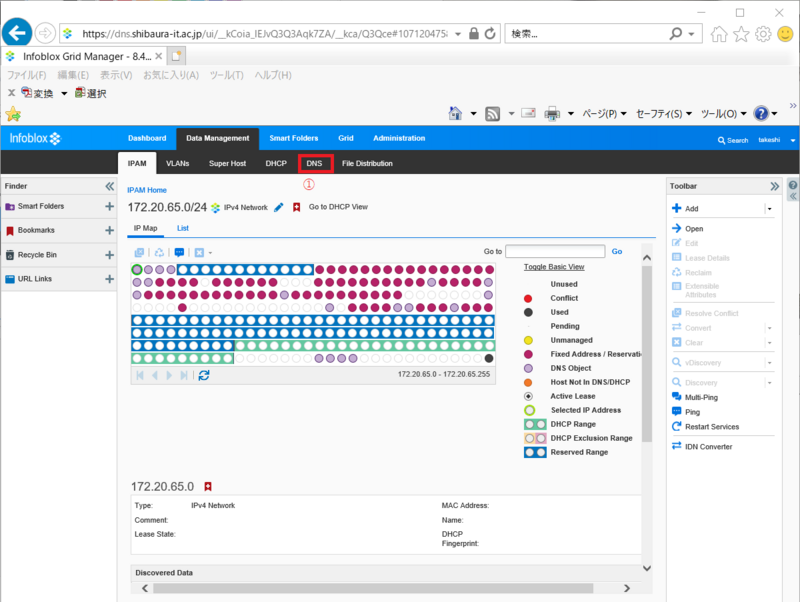Switch to the DNS sub-tab
800x602 pixels.
tap(315, 163)
